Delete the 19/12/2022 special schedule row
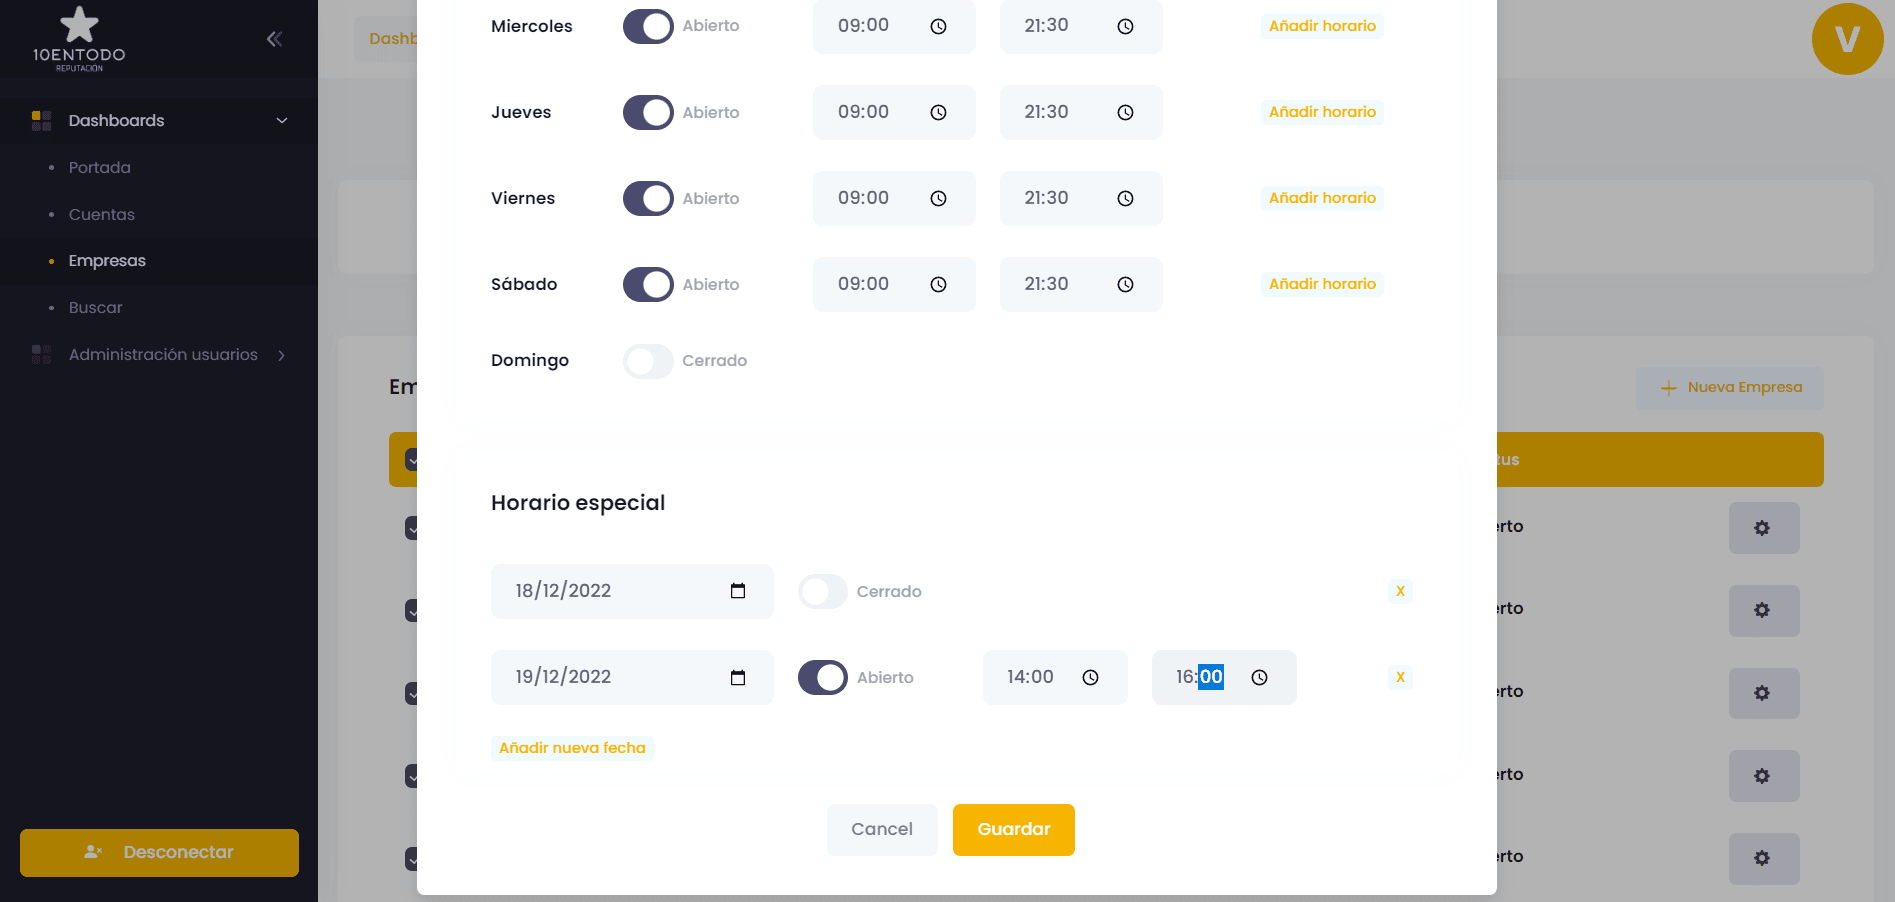1895x902 pixels. (1400, 677)
